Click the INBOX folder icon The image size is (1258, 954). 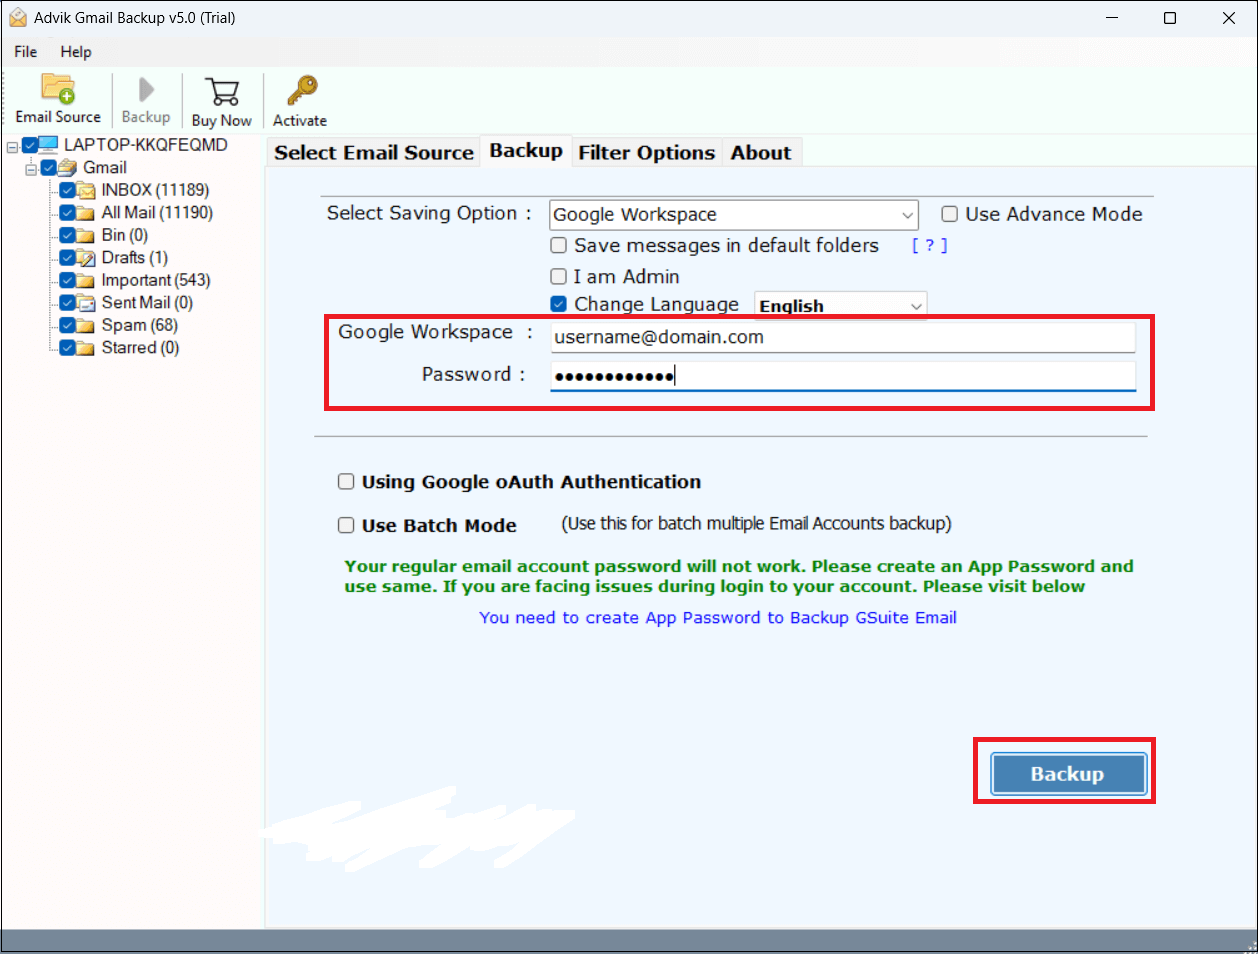(86, 190)
